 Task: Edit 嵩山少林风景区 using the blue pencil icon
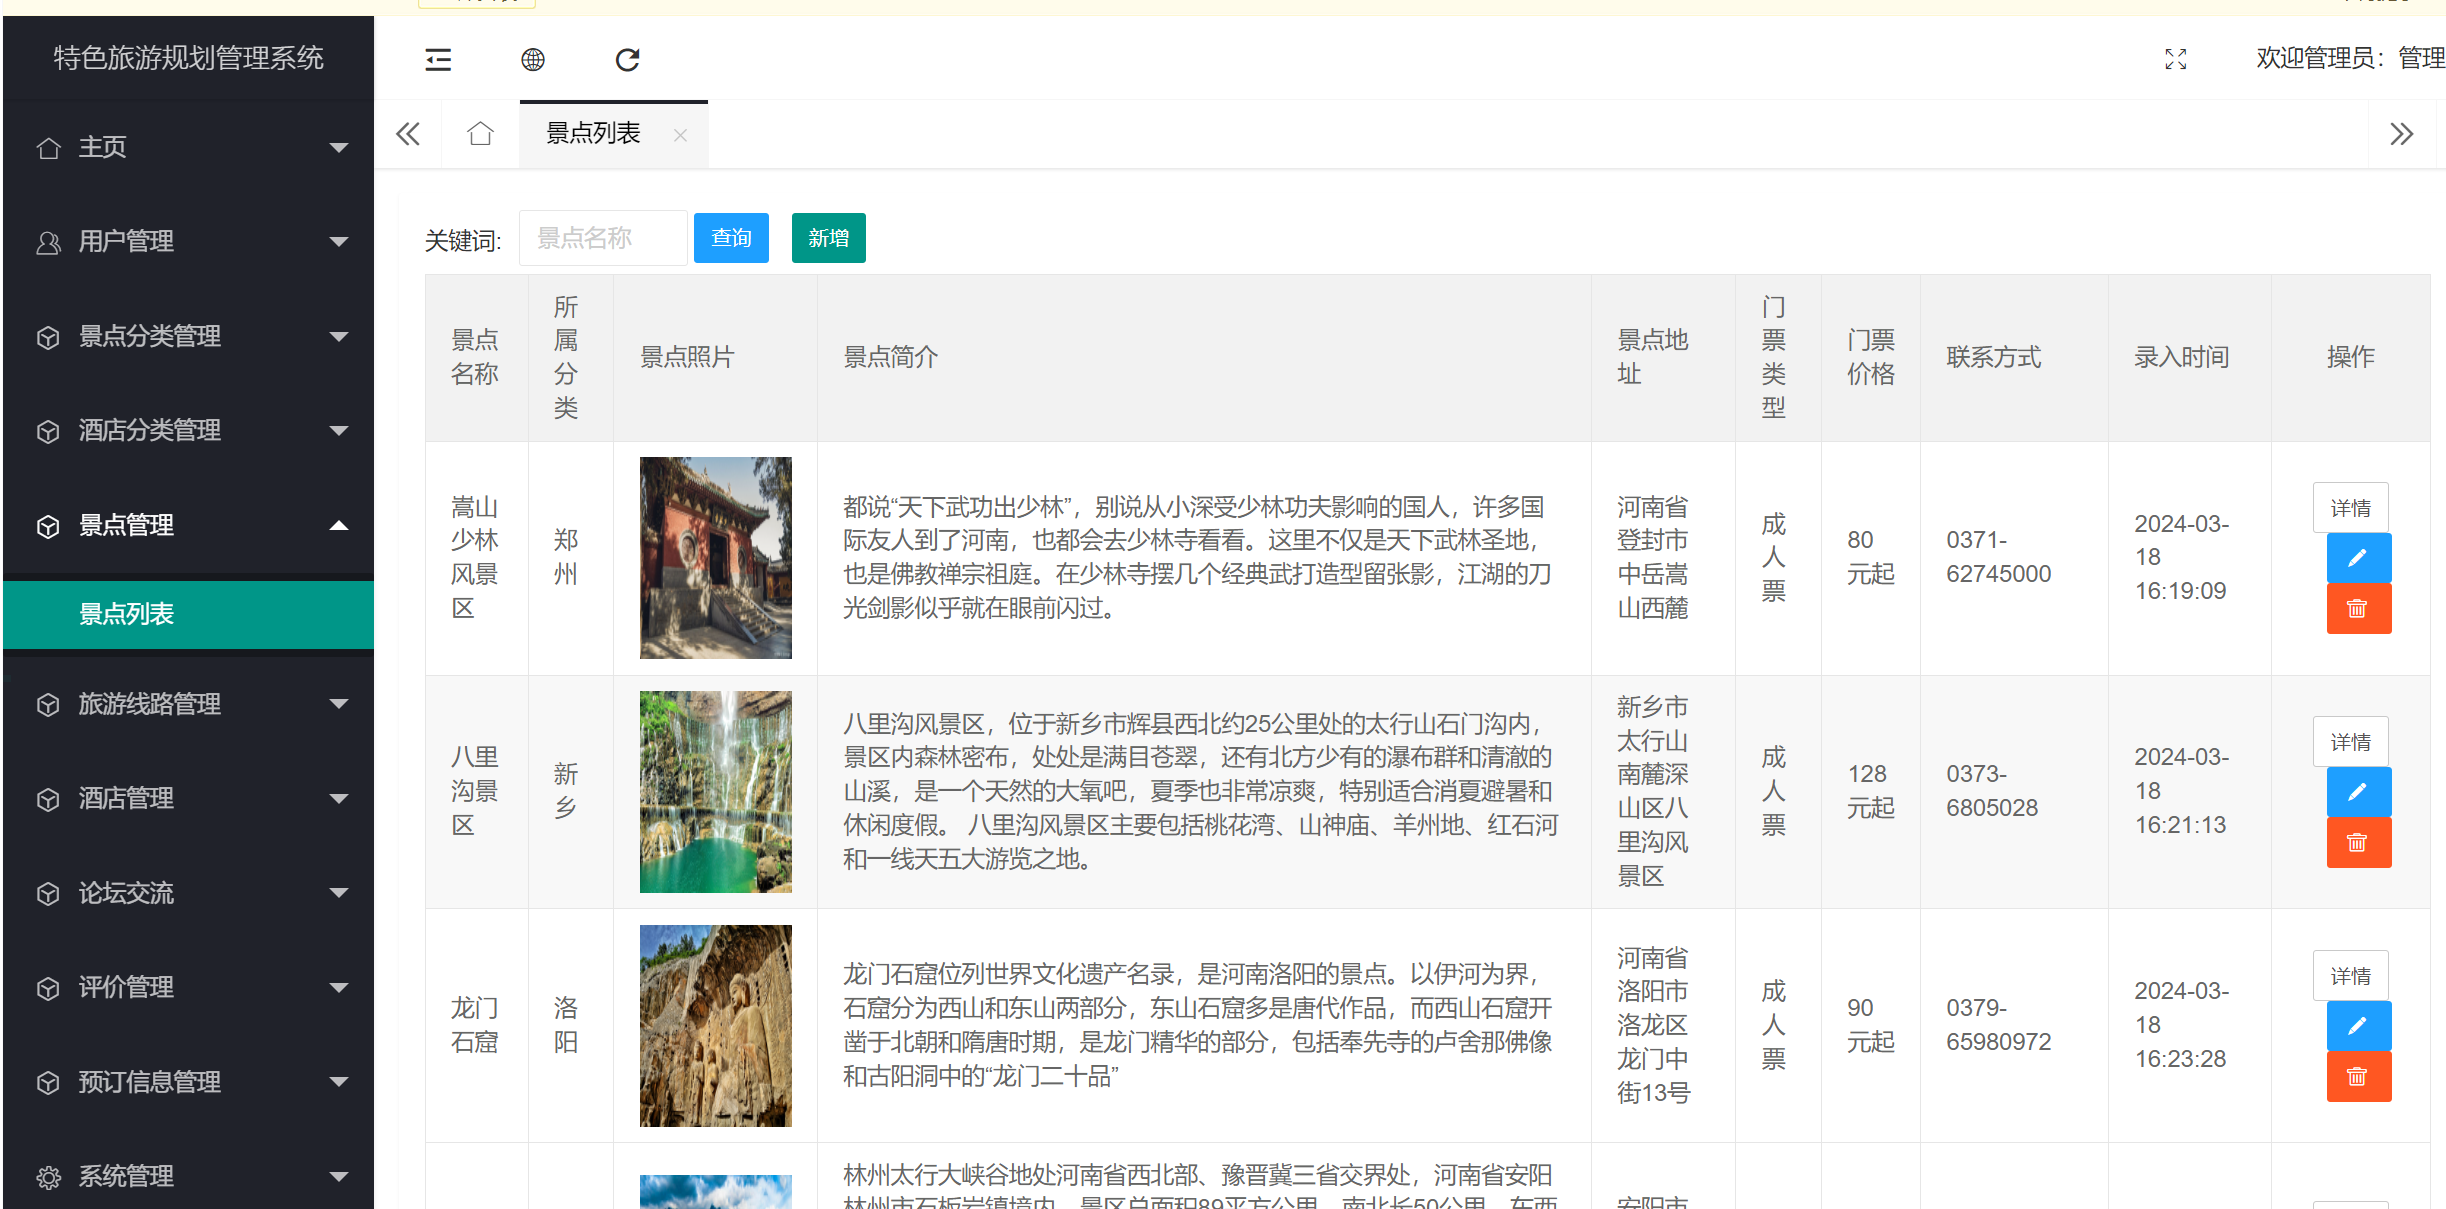(2358, 558)
